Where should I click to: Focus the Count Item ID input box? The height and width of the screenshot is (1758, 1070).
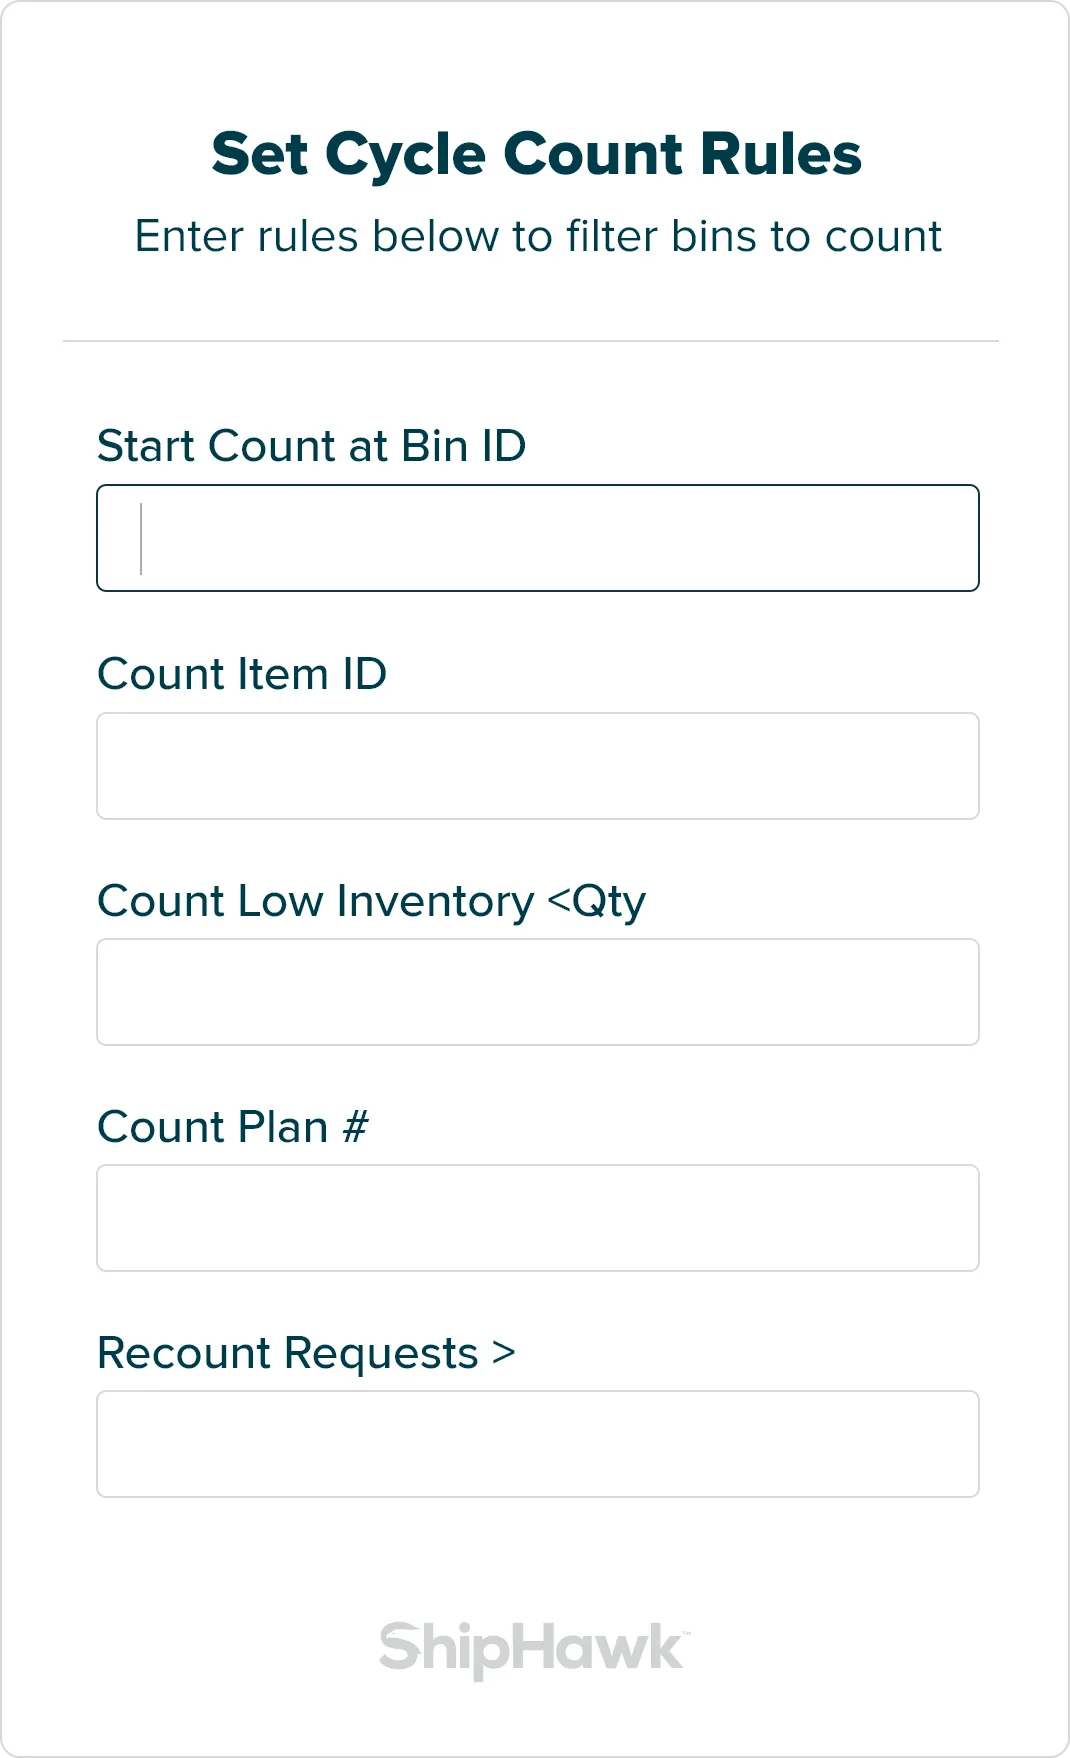(x=537, y=766)
